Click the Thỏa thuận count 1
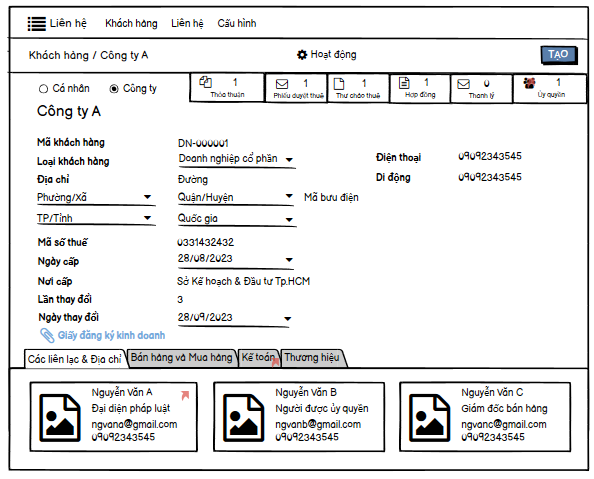 click(x=235, y=82)
